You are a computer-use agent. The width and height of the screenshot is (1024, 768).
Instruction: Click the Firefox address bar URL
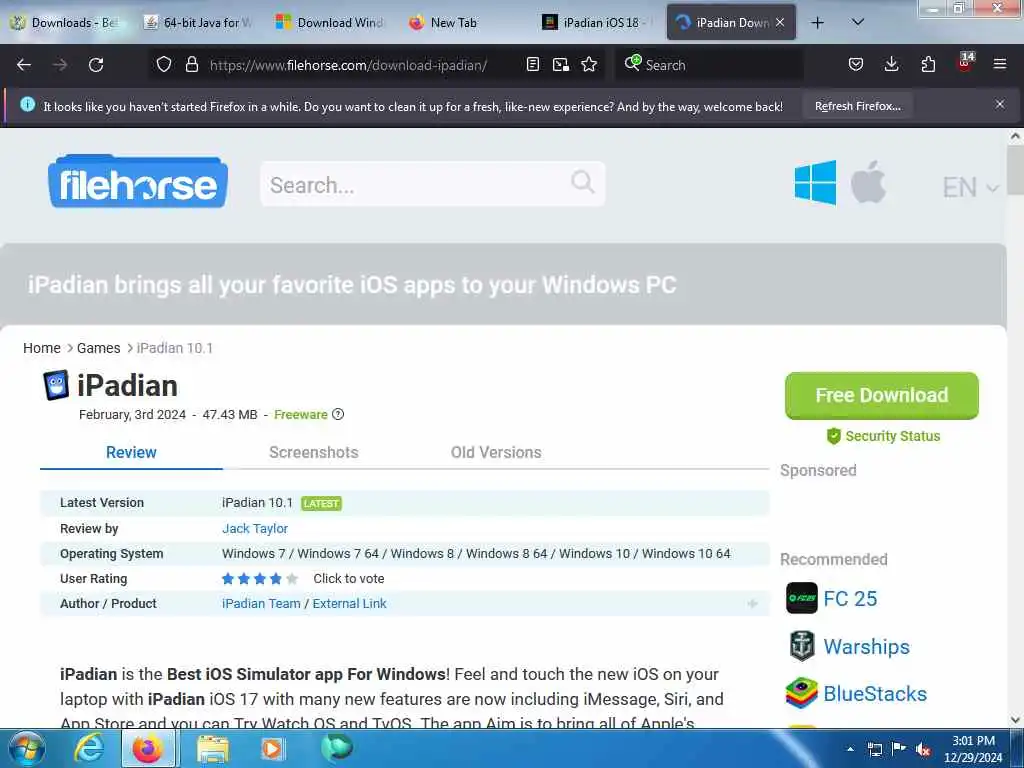coord(348,65)
